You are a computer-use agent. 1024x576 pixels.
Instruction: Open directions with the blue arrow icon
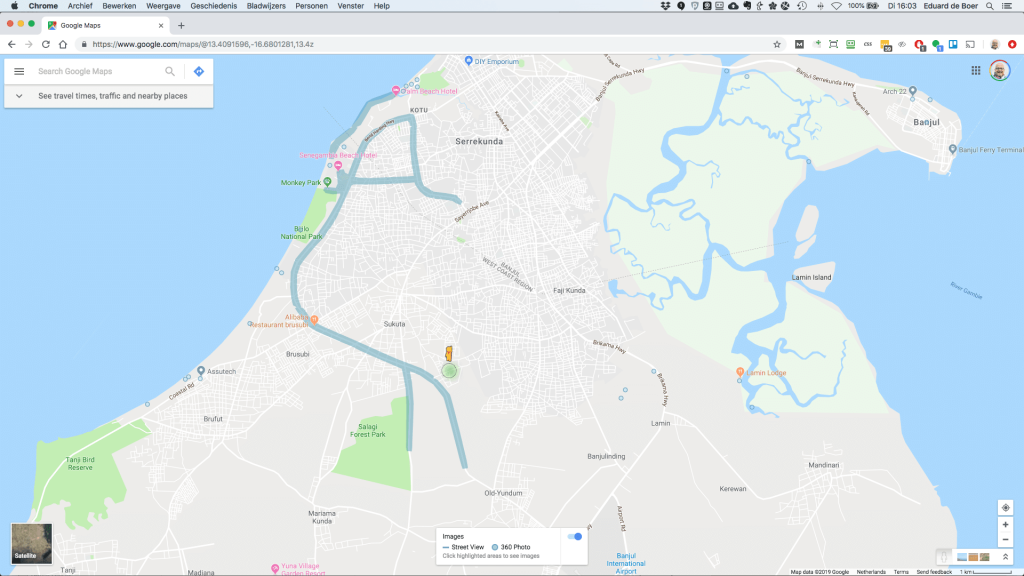tap(199, 72)
